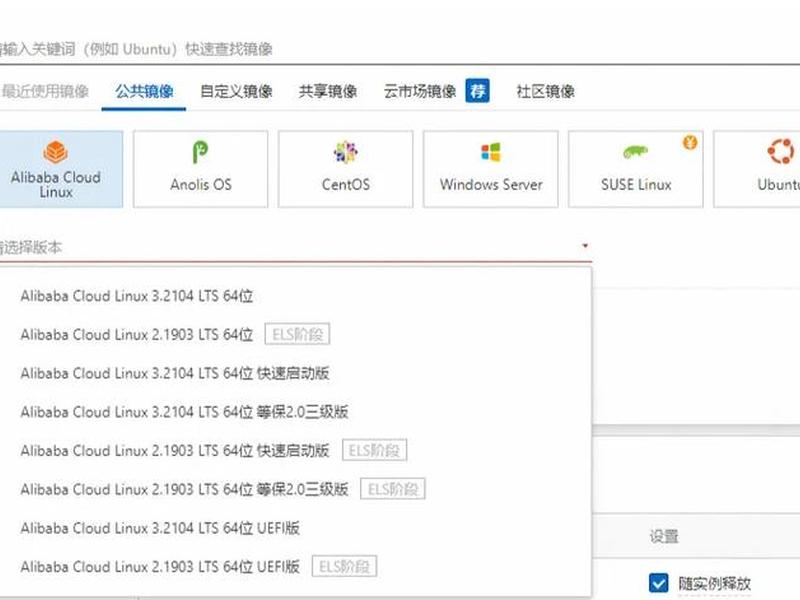The image size is (800, 600).
Task: Select the Windows Server image card
Action: (491, 169)
